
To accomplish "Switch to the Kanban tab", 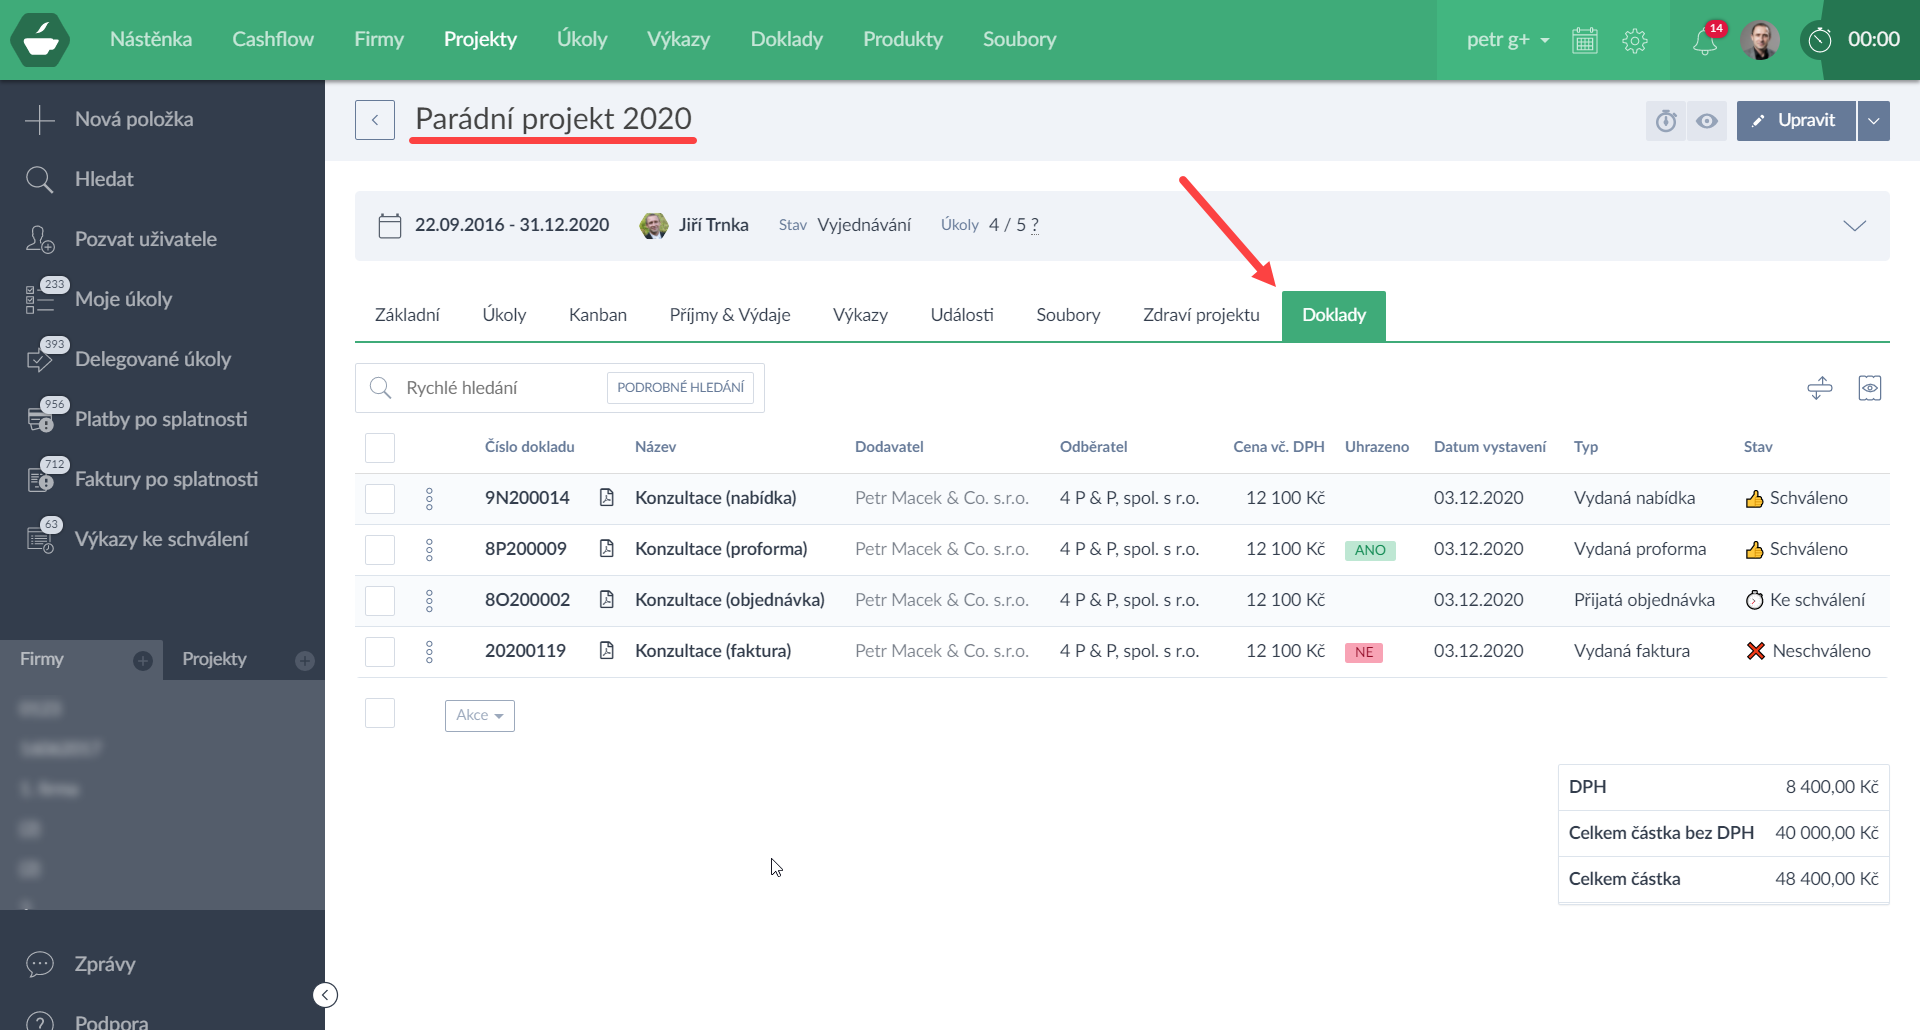I will [597, 315].
